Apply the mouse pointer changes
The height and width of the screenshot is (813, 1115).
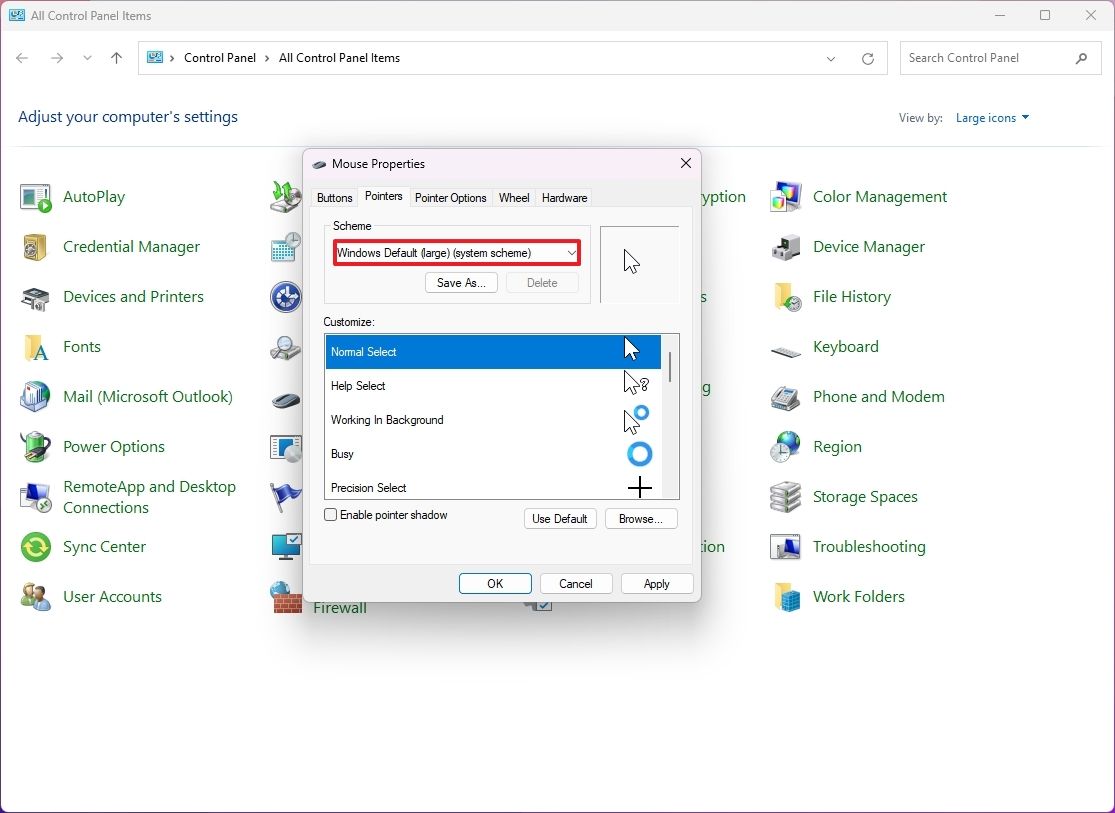pos(656,583)
